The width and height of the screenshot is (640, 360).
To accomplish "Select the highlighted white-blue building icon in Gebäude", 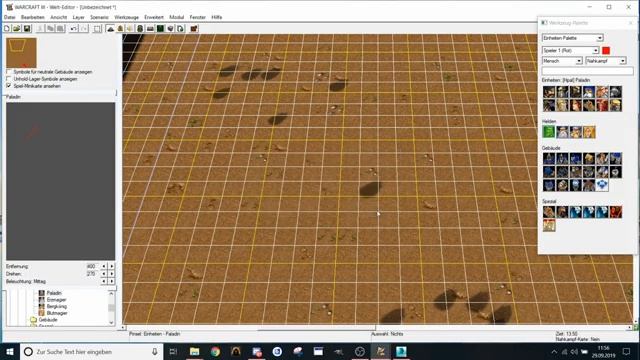I will [x=602, y=185].
